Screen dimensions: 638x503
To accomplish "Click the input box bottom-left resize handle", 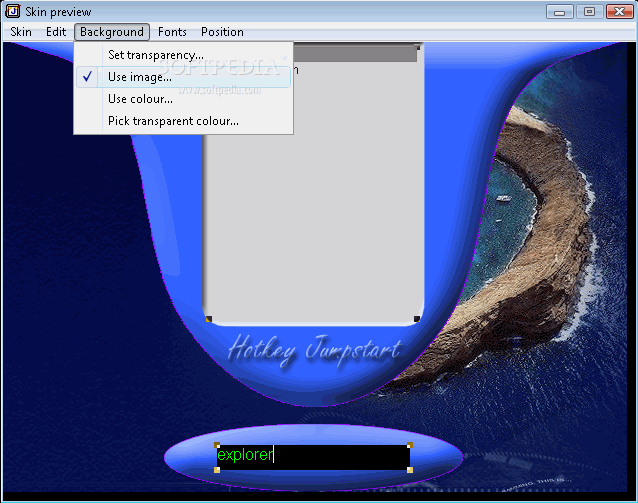I will [x=217, y=470].
